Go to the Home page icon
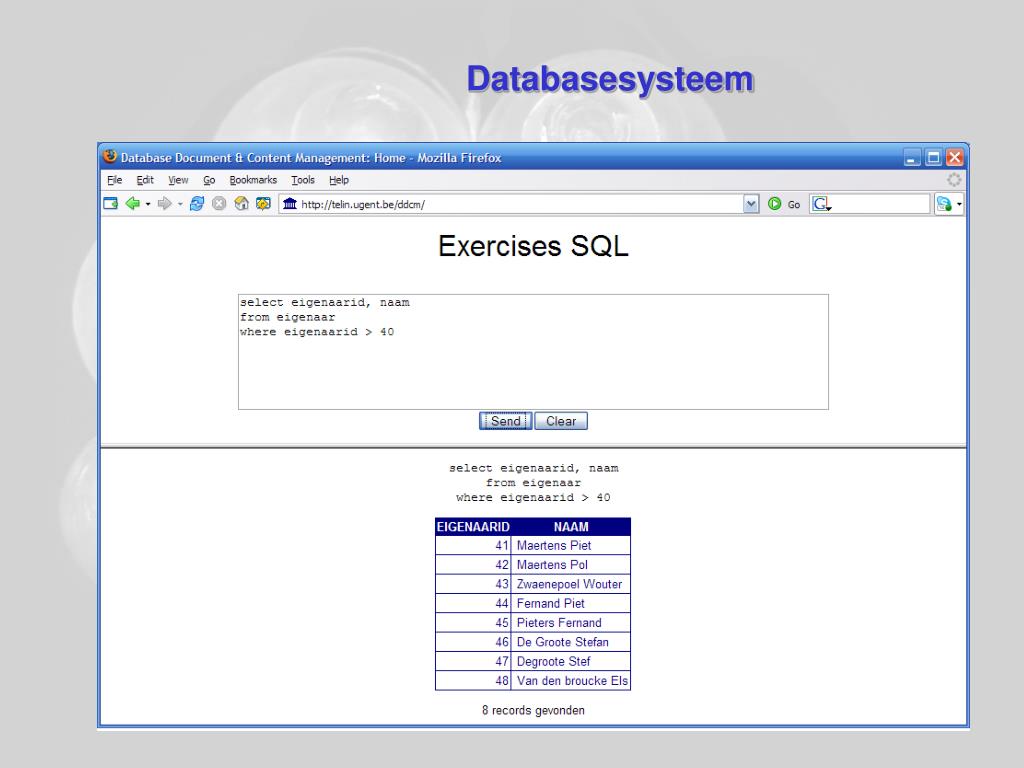The image size is (1024, 768). click(242, 204)
